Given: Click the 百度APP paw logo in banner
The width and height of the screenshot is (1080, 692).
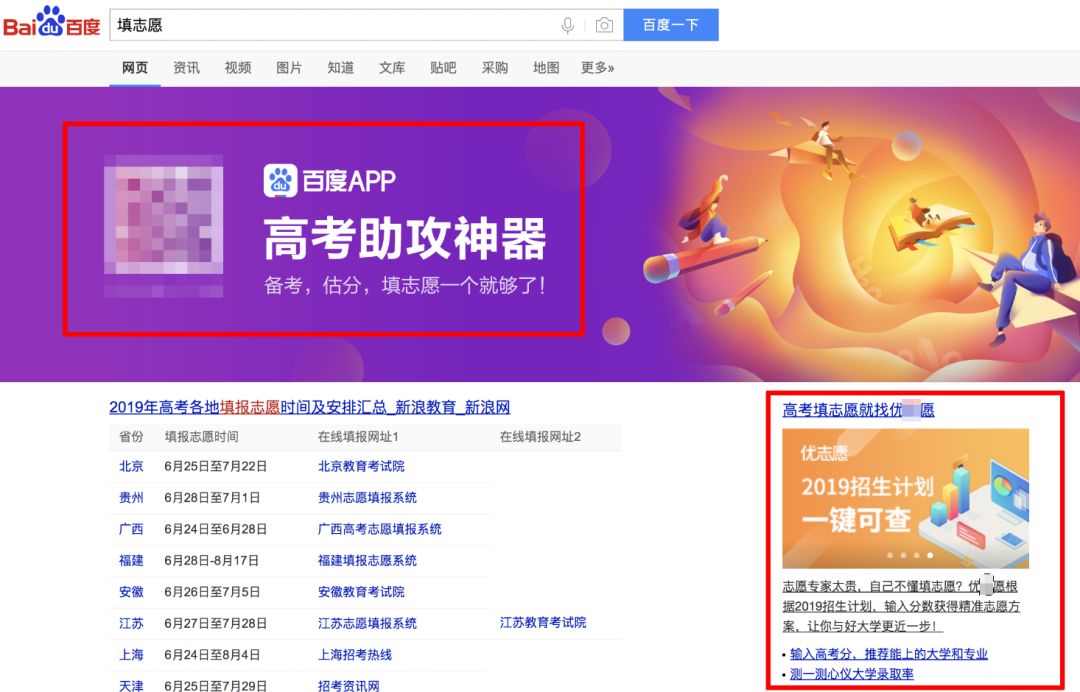Looking at the screenshot, I should click(280, 180).
